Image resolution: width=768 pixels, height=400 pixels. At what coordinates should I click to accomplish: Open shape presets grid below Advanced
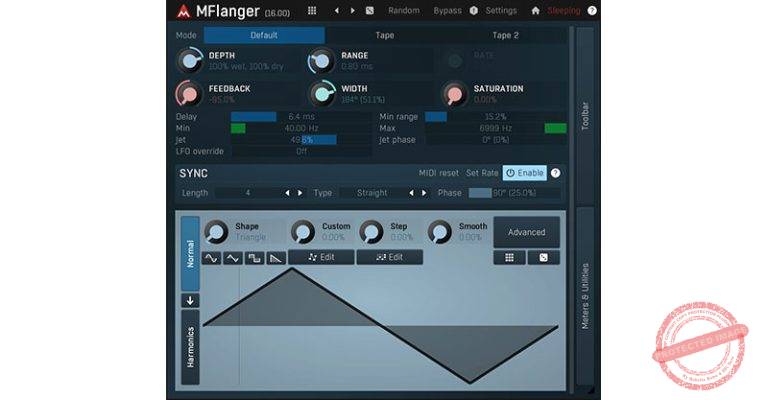click(509, 257)
